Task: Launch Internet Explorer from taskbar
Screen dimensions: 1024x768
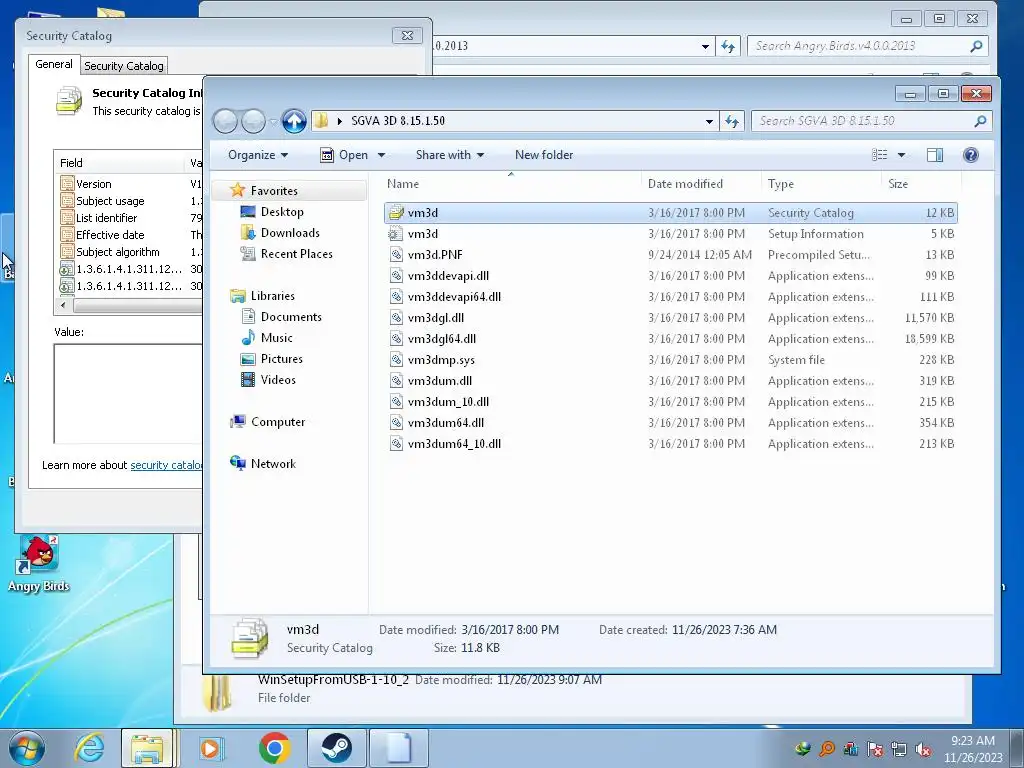Action: pos(89,748)
